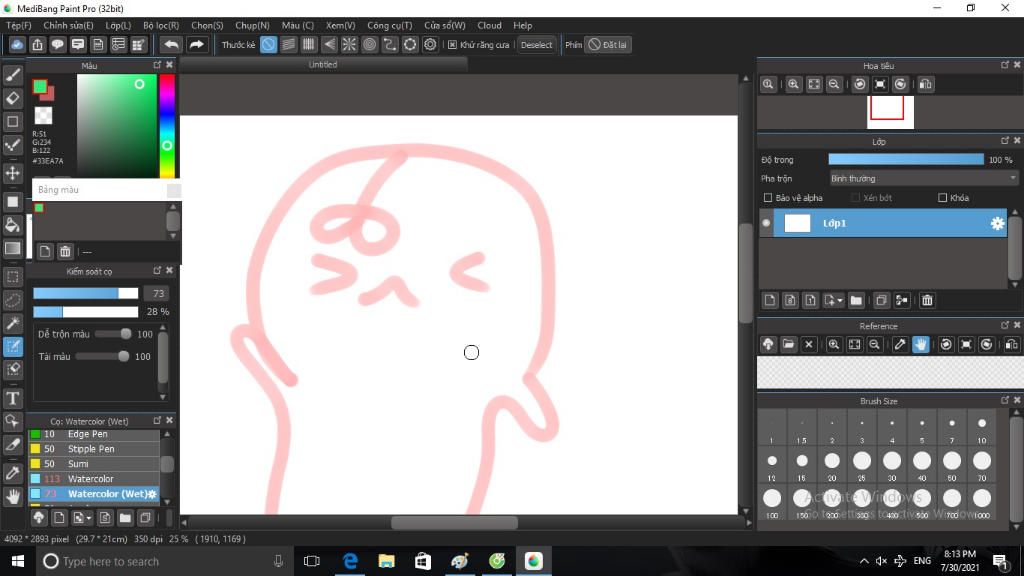Pick the Bucket fill tool
The width and height of the screenshot is (1024, 576).
tap(12, 225)
